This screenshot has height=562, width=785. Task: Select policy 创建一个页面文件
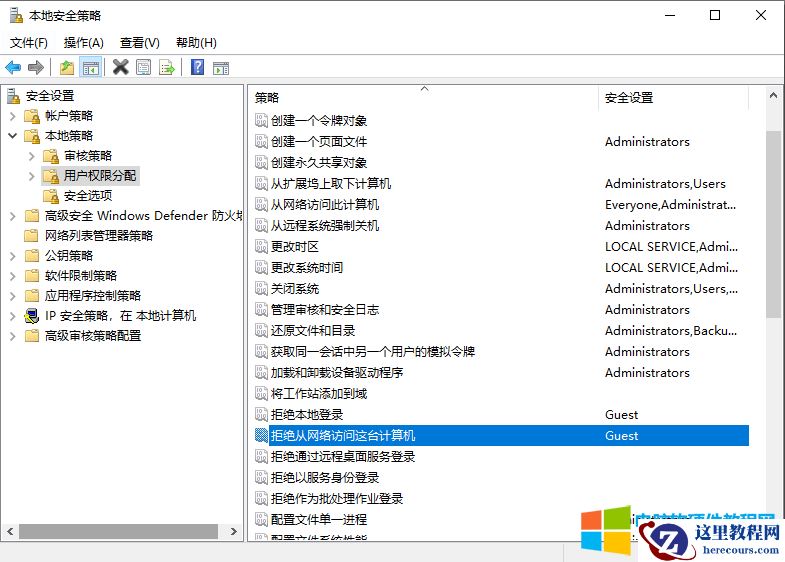click(x=319, y=142)
